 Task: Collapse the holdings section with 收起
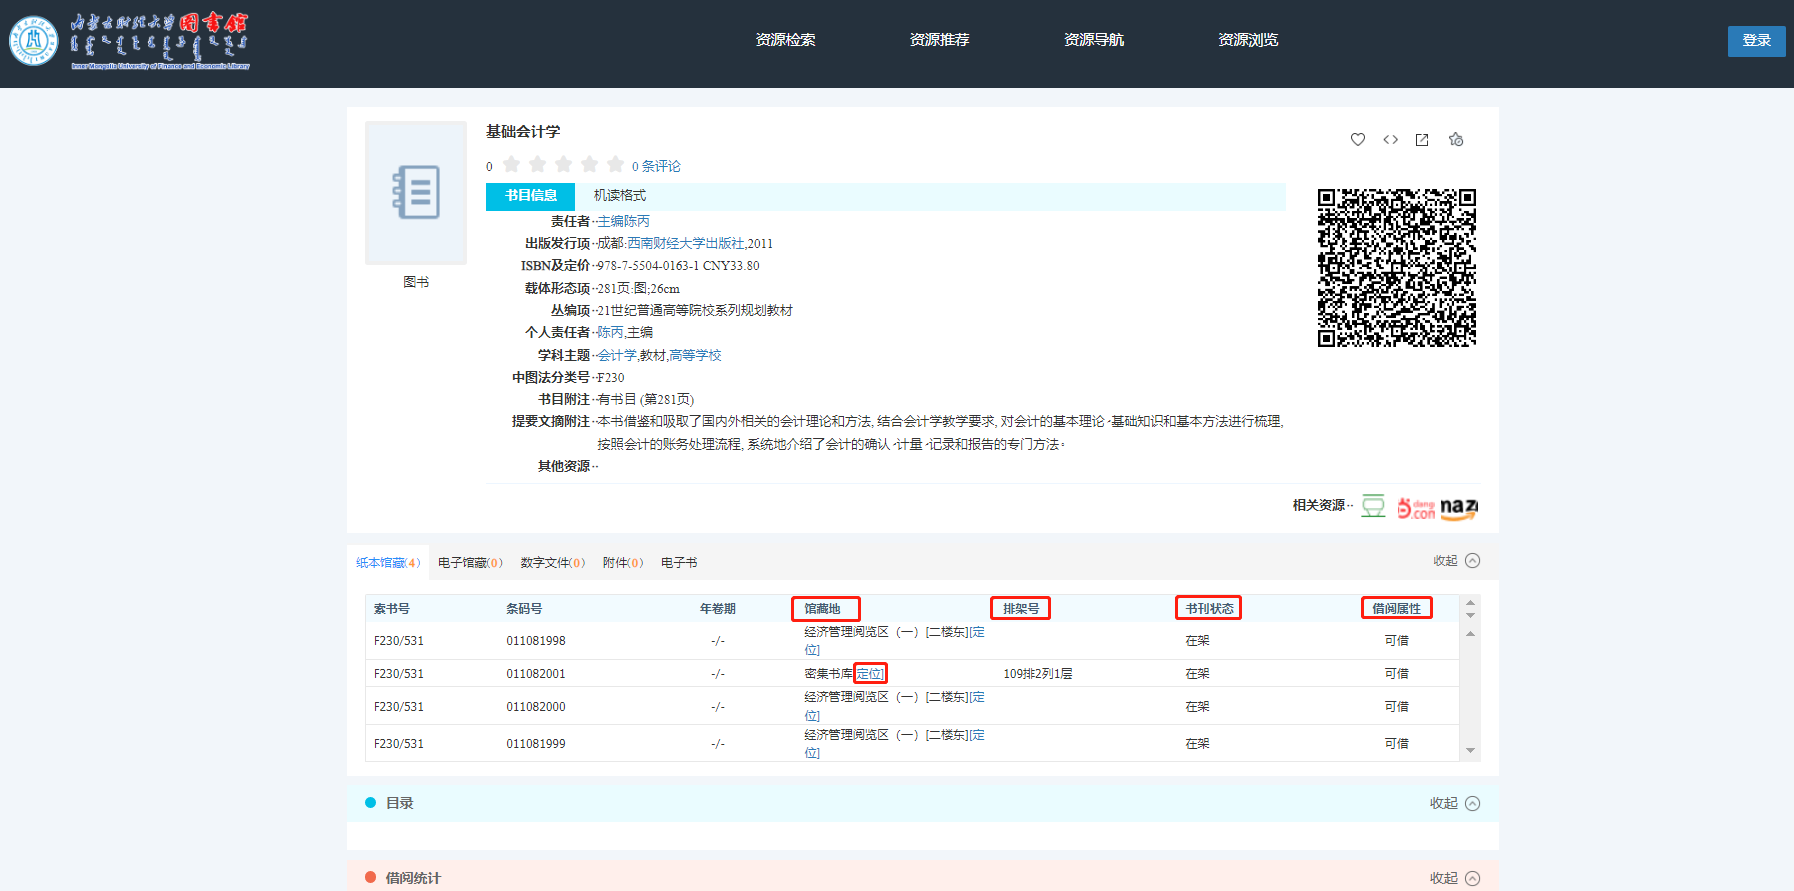coord(1456,561)
